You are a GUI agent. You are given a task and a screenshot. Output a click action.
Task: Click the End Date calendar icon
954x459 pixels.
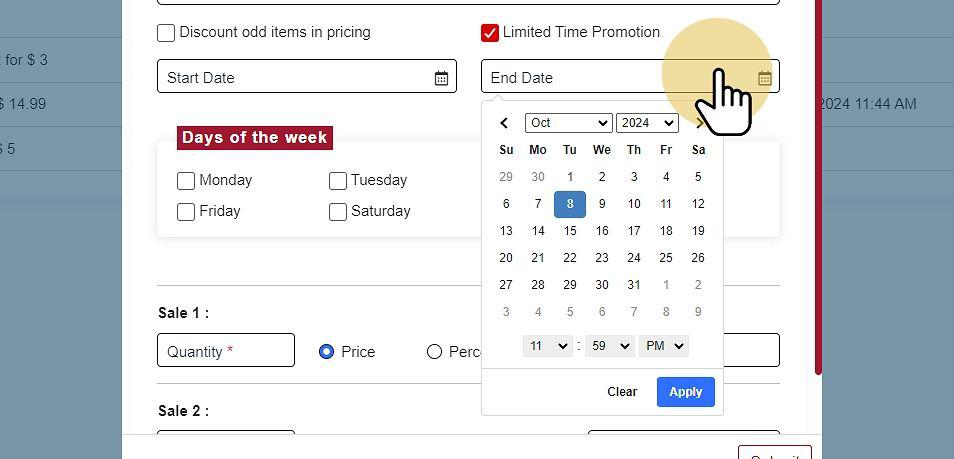tap(764, 78)
